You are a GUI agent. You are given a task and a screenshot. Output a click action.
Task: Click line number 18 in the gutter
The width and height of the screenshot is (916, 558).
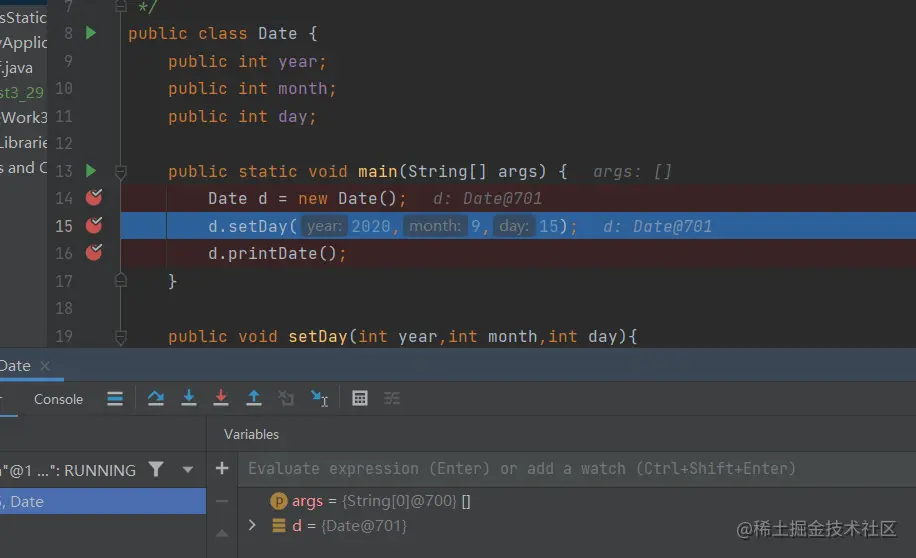[x=64, y=308]
